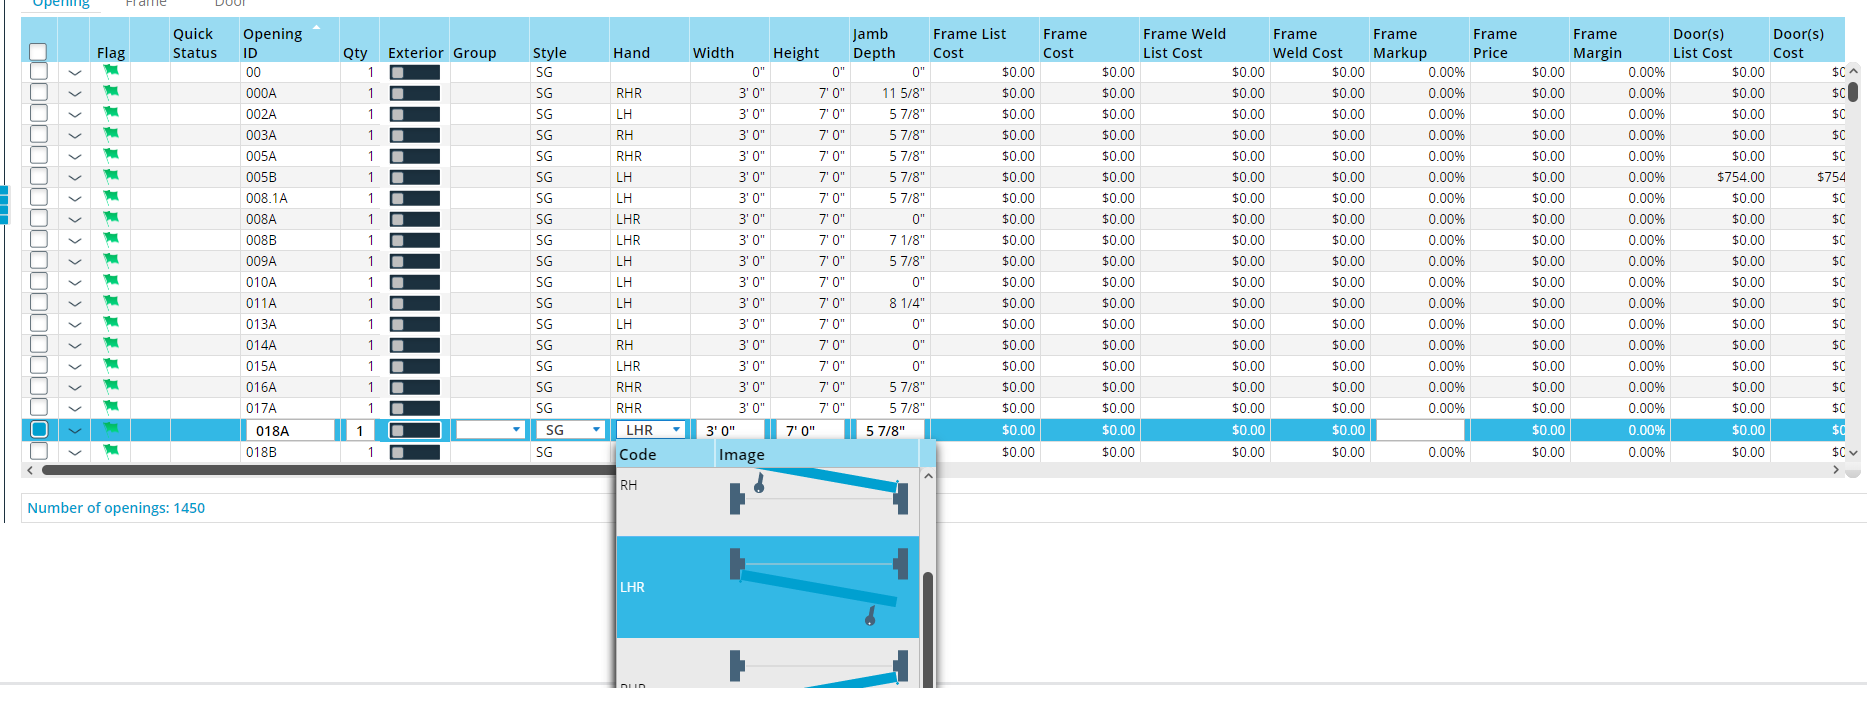Screen dimensions: 1867x722
Task: Click the scroll-up arrow in Hand dropdown list
Action: [928, 477]
